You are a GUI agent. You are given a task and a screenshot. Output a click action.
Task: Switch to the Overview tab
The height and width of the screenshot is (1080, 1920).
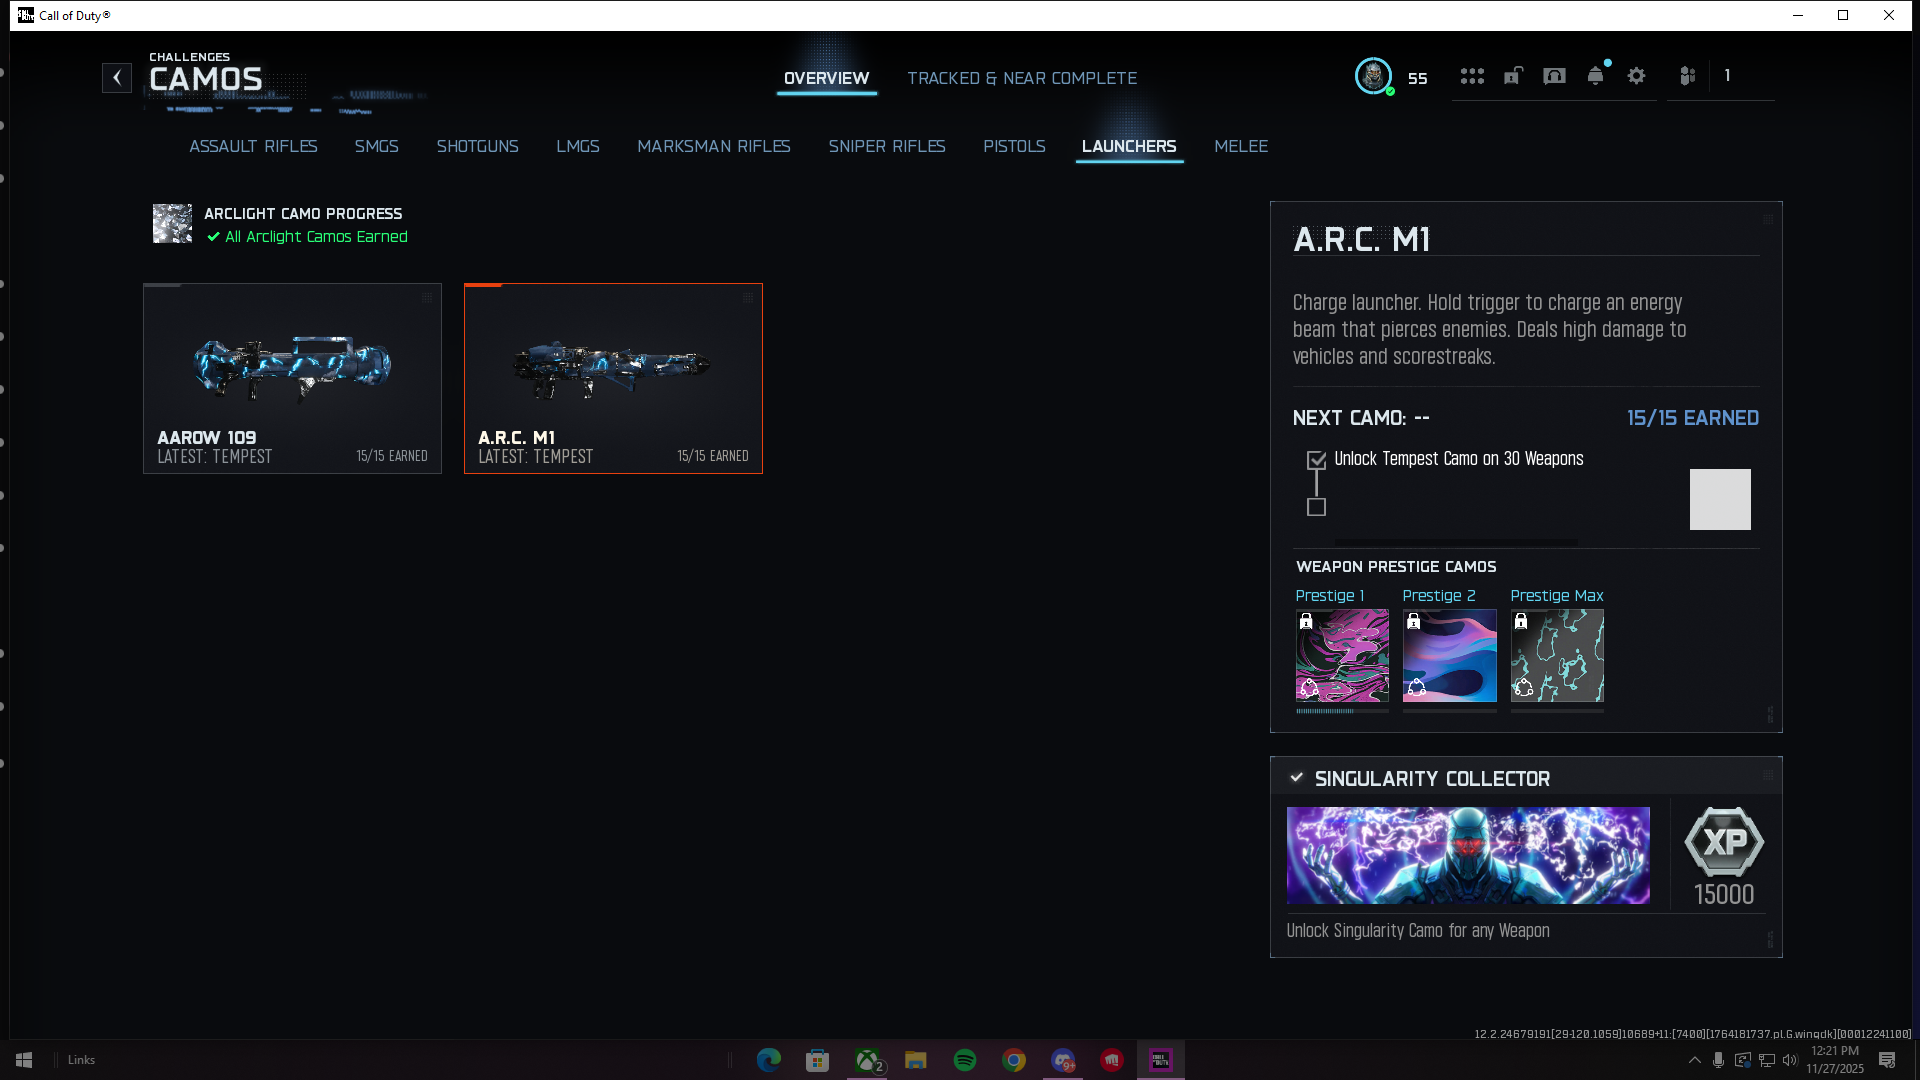point(827,78)
